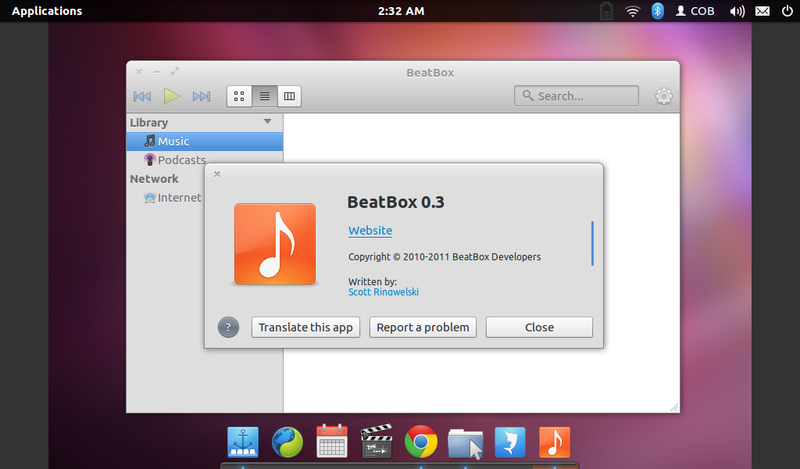The width and height of the screenshot is (800, 469).
Task: Open the calendar app in dock
Action: 332,441
